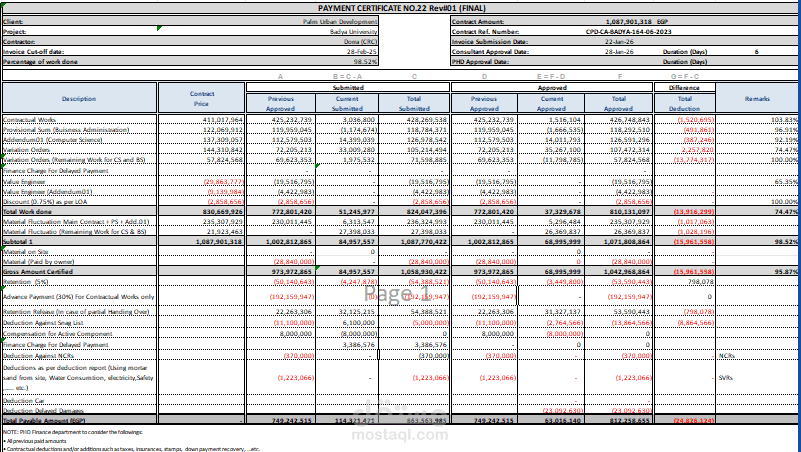Select 'Discount (0.75%) as per LOA' row label
Image resolution: width=801 pixels, height=452 pixels.
pos(45,202)
